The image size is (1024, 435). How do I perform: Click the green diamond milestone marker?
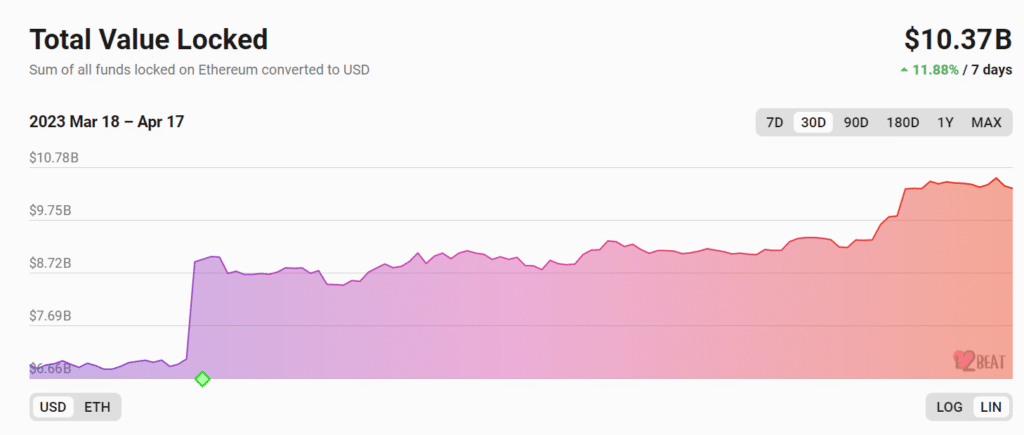pos(202,379)
